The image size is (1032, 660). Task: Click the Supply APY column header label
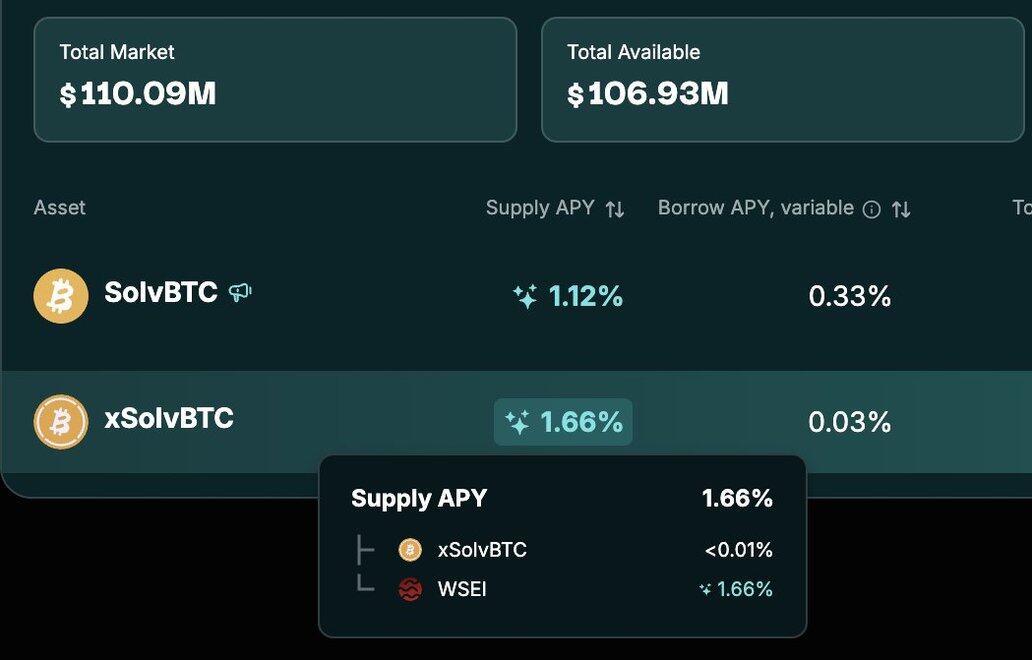(x=540, y=208)
